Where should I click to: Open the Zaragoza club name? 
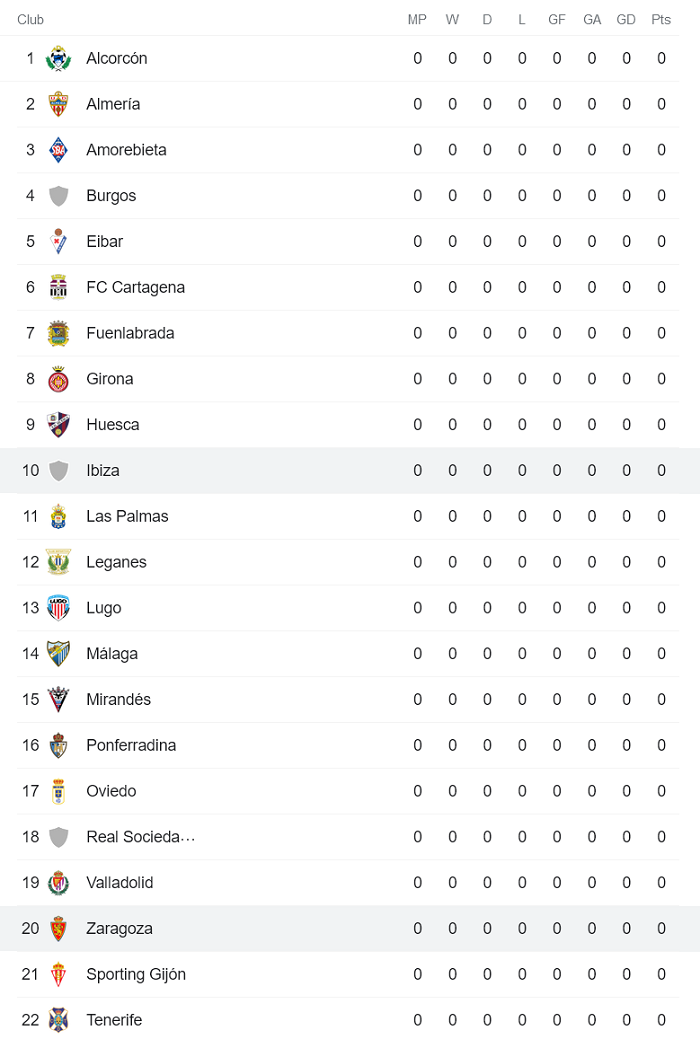(119, 928)
